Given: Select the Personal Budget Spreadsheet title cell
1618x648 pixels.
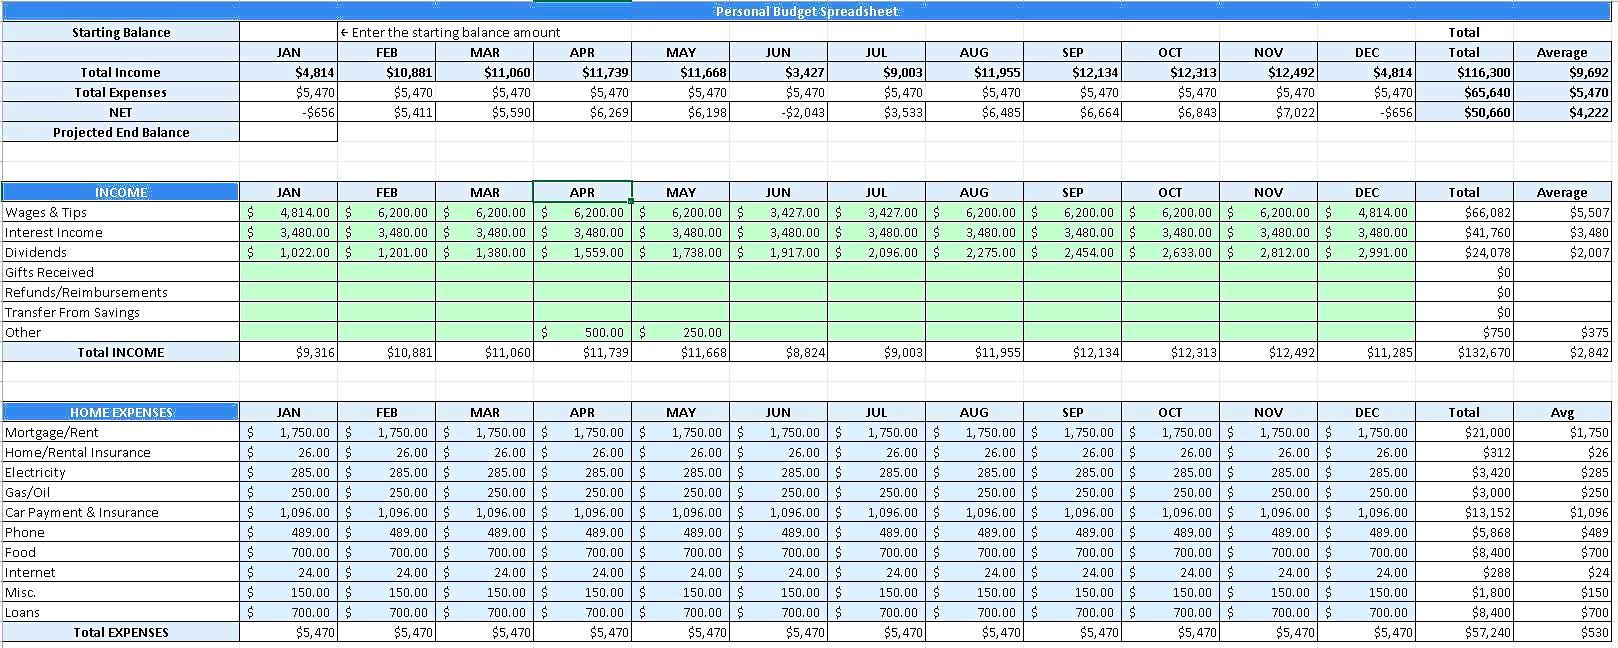Looking at the screenshot, I should pos(806,11).
